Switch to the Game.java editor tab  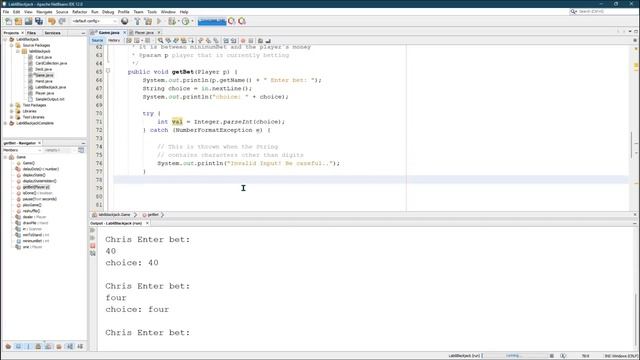pos(109,33)
